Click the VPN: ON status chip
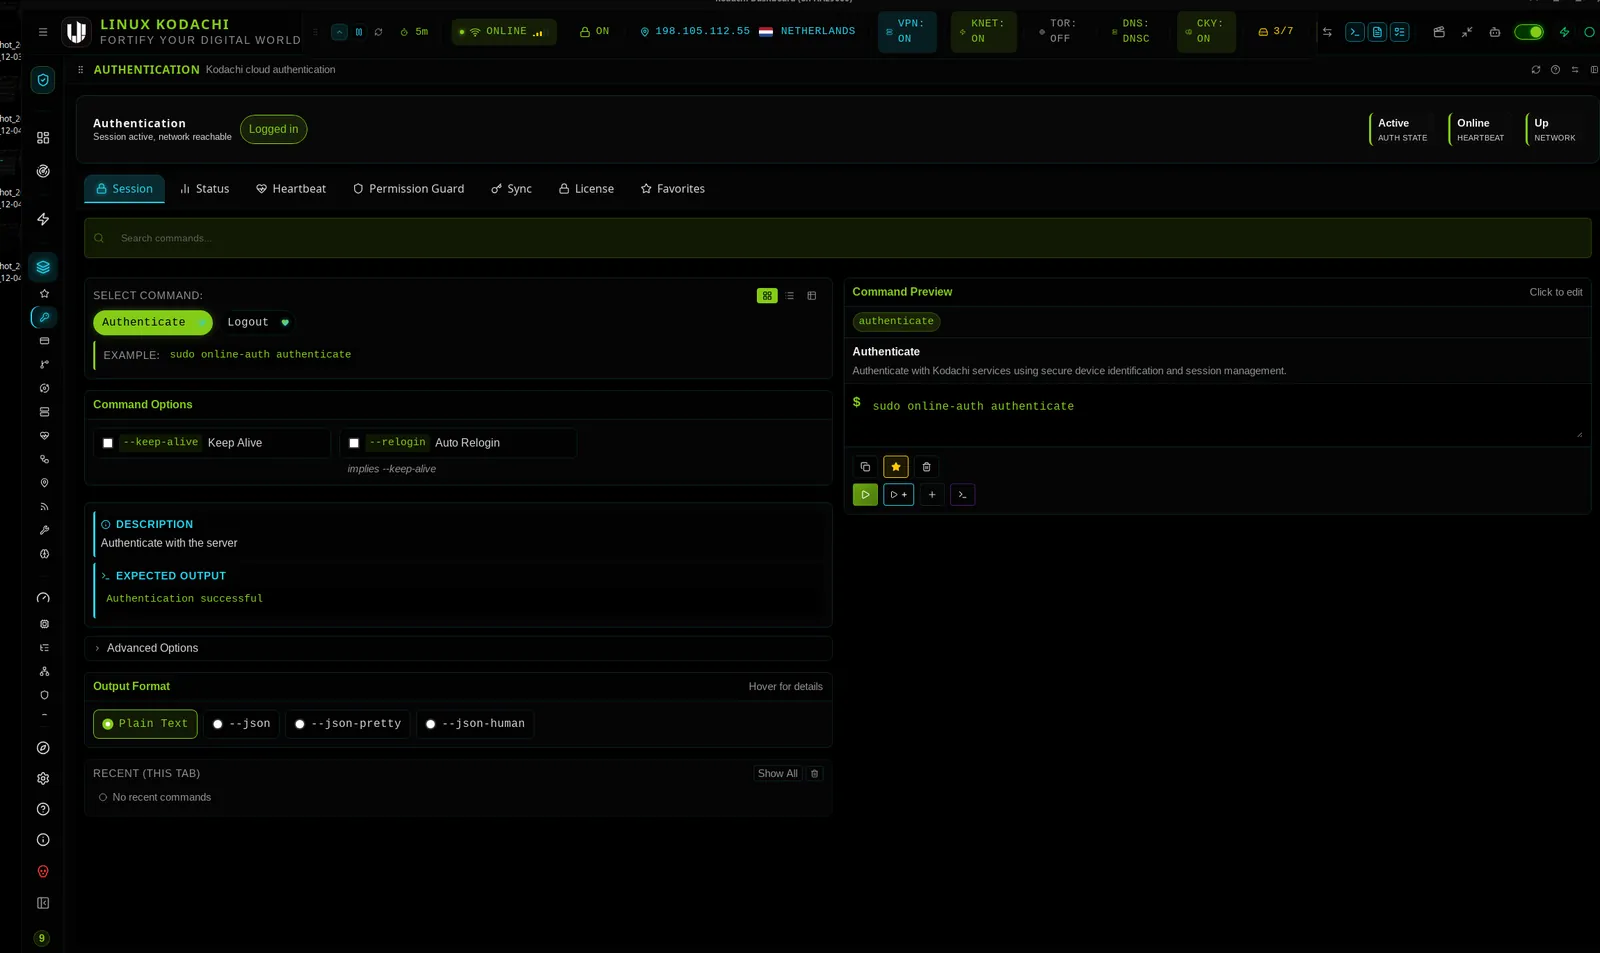 [x=907, y=32]
